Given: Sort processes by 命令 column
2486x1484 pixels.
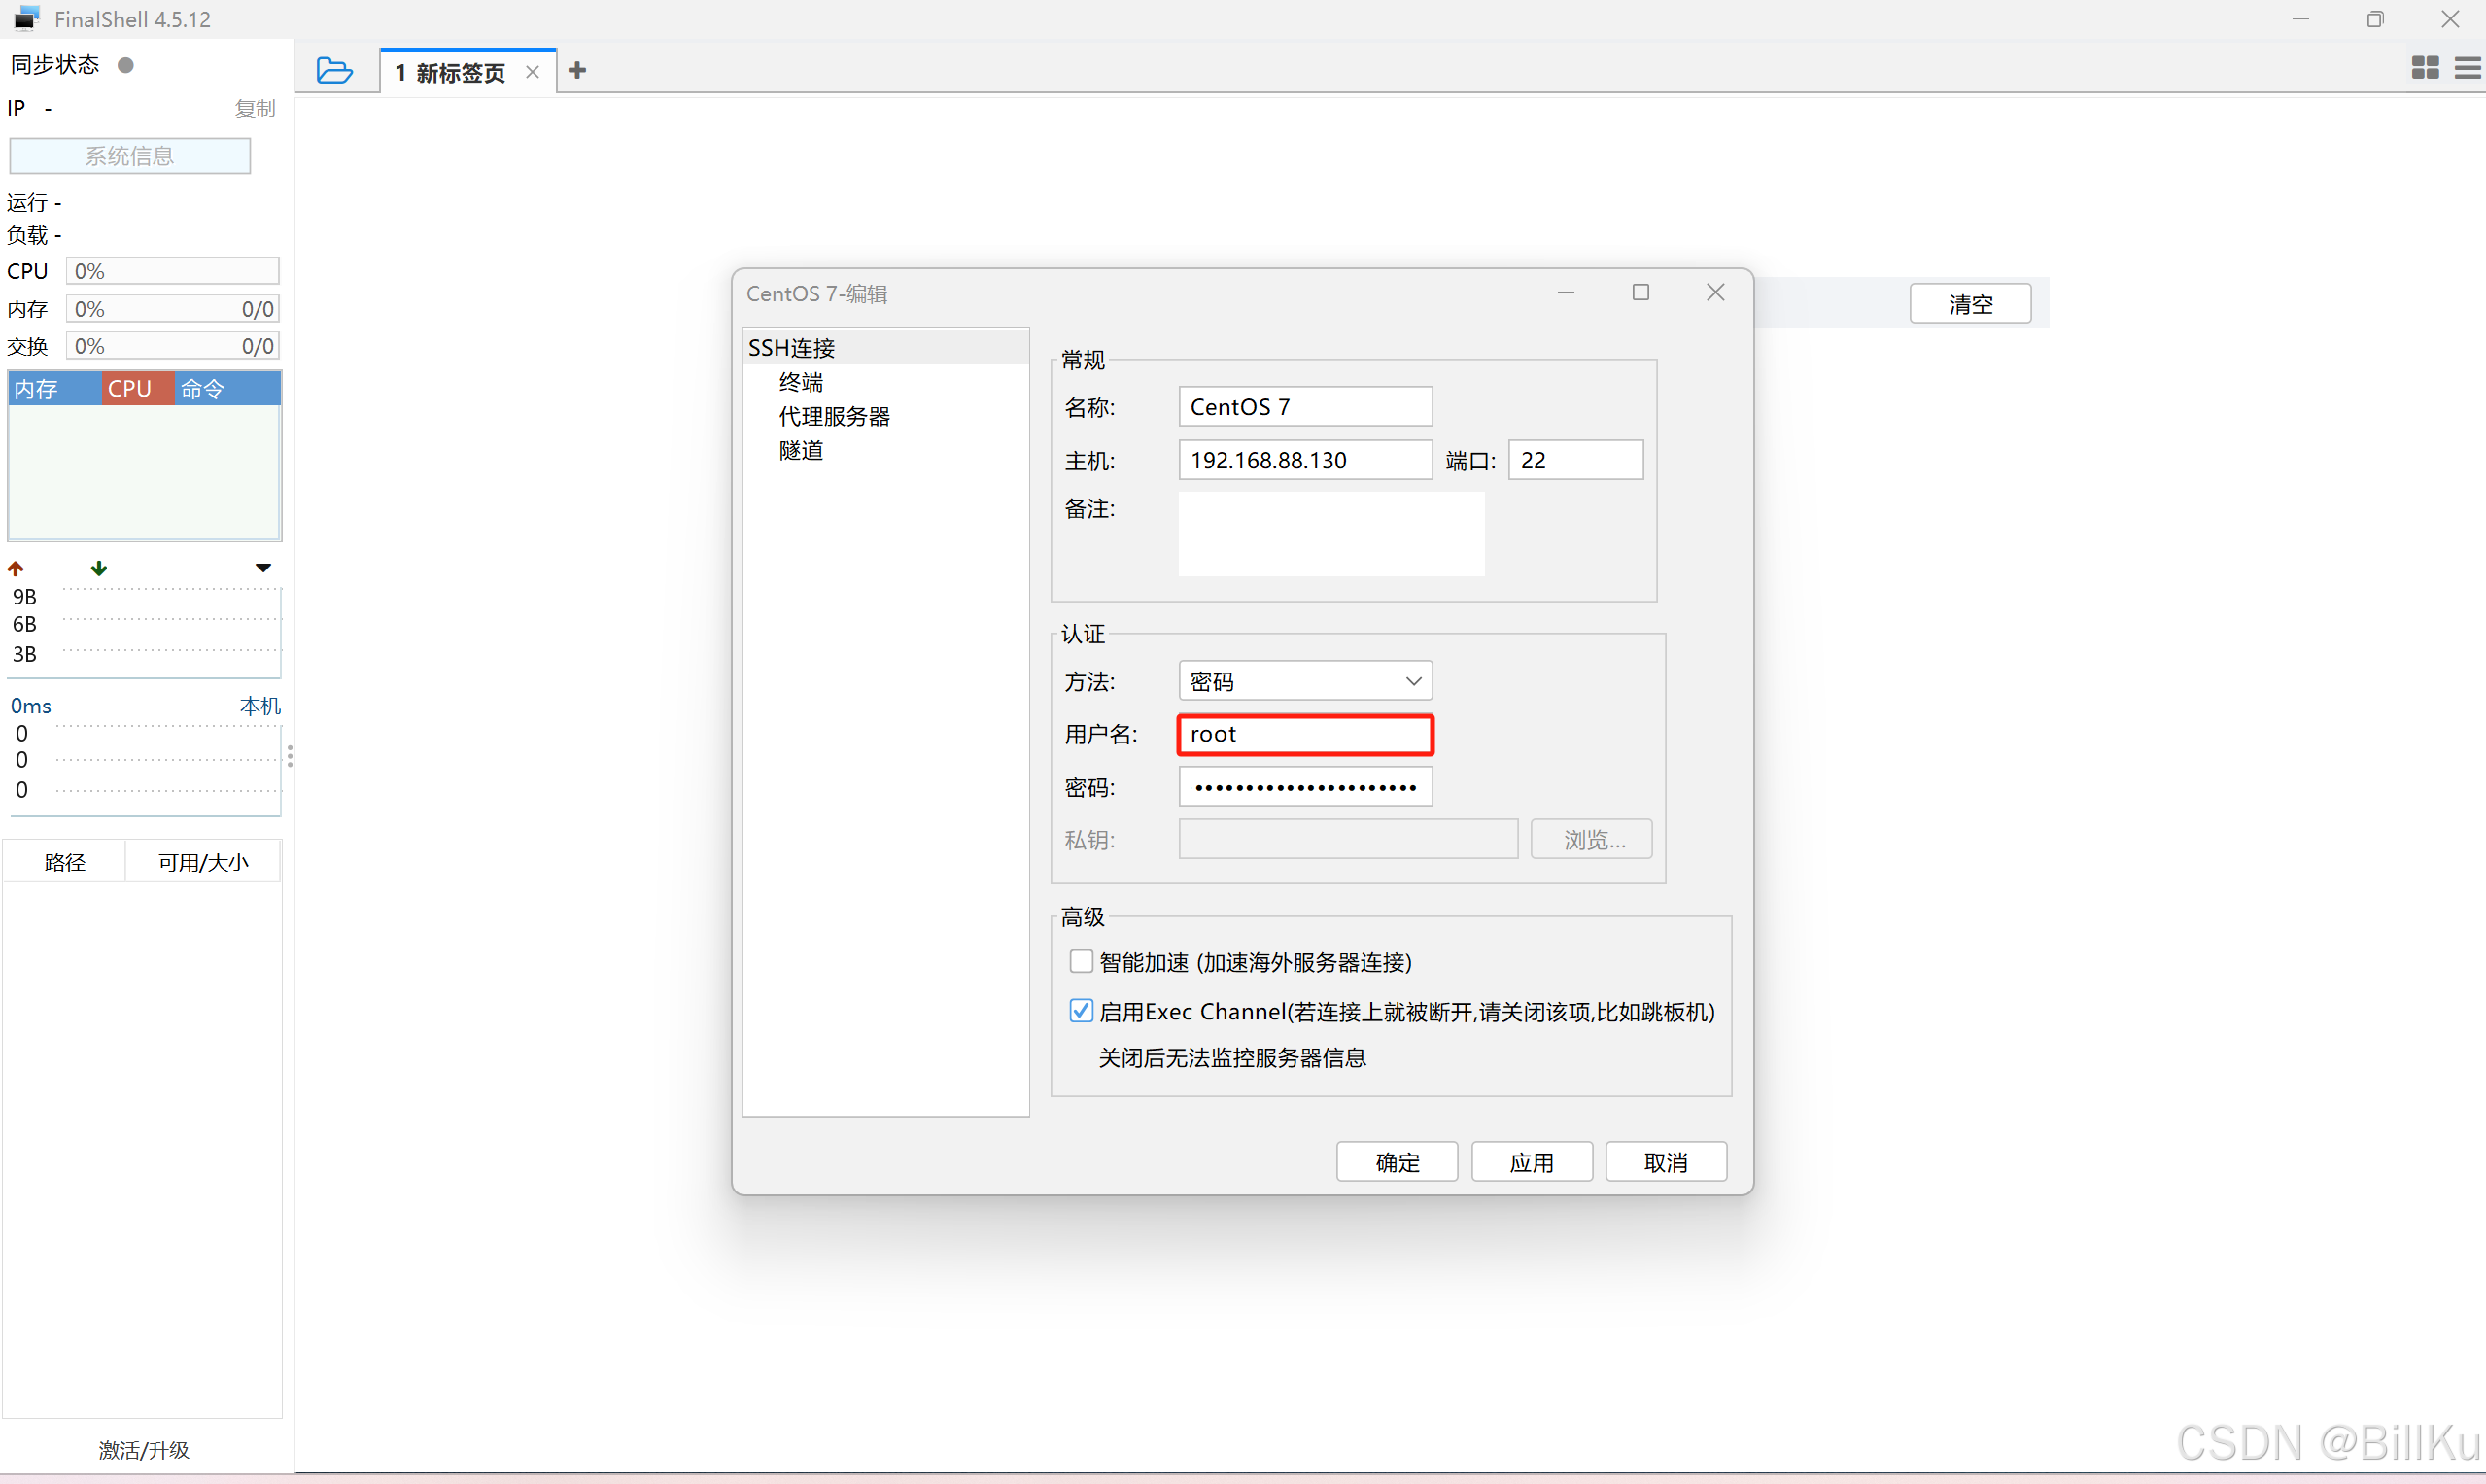Looking at the screenshot, I should tap(227, 388).
